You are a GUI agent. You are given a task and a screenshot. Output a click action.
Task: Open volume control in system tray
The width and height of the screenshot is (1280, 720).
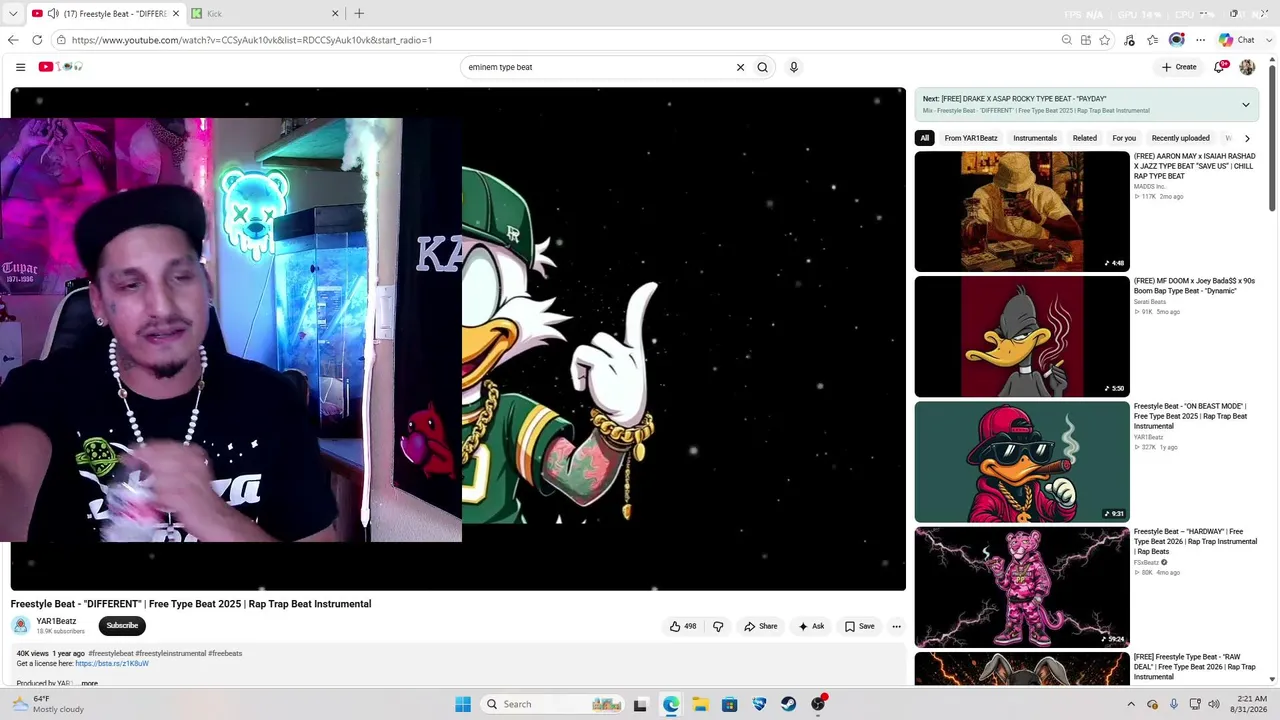pyautogui.click(x=1214, y=704)
